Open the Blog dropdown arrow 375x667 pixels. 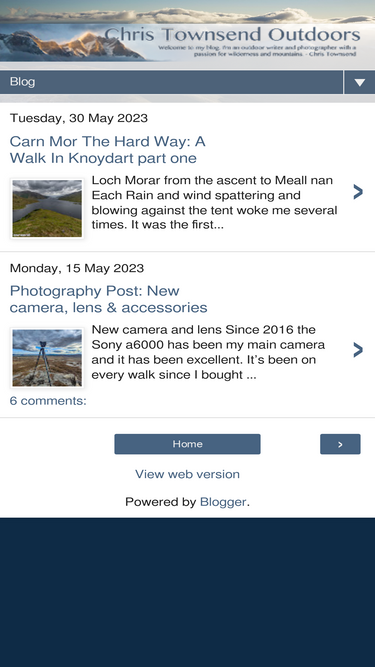click(360, 82)
